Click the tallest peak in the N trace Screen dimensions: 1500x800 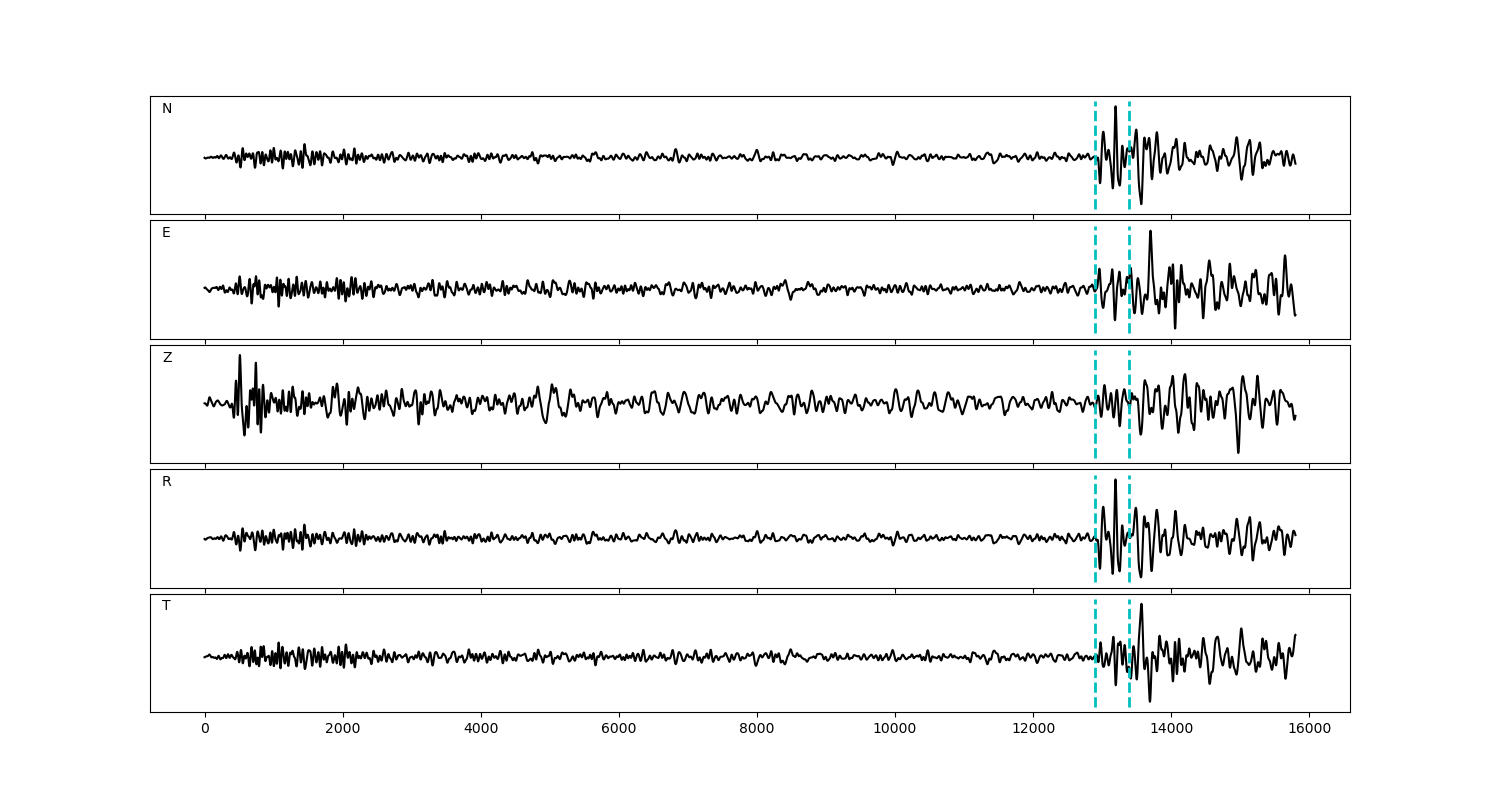tap(1115, 108)
